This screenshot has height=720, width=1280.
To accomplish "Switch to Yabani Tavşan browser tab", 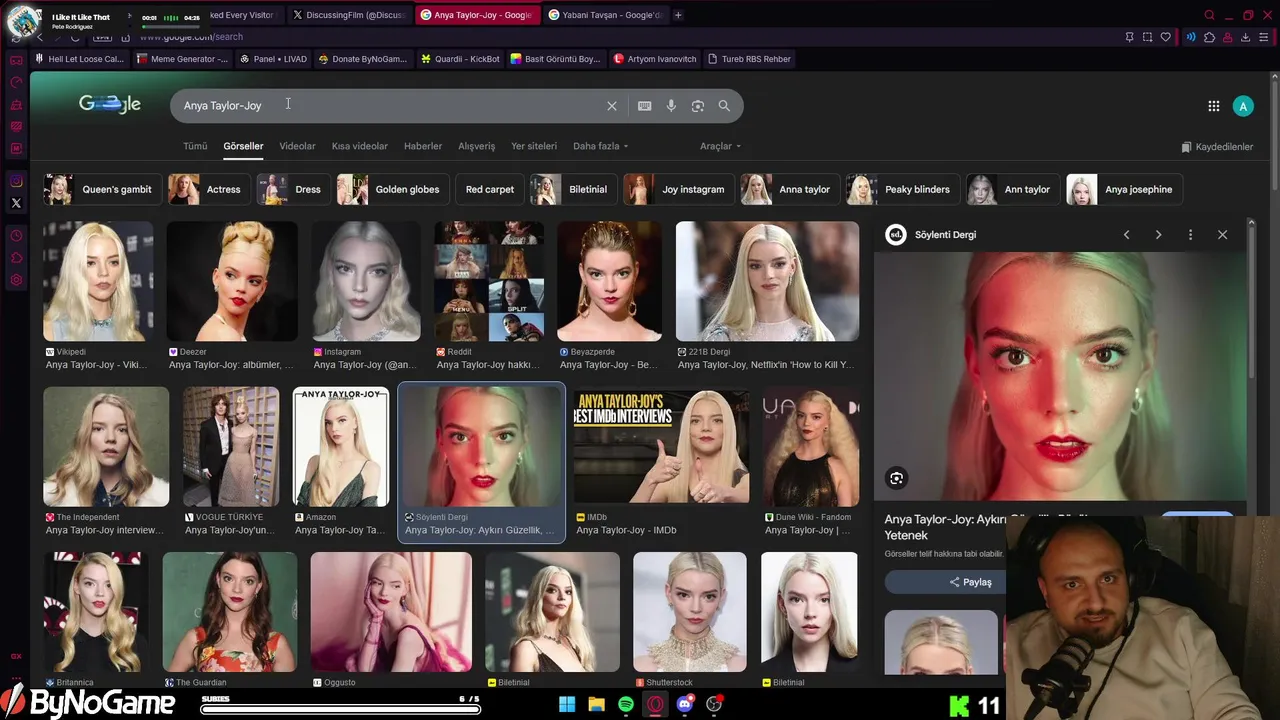I will [605, 15].
